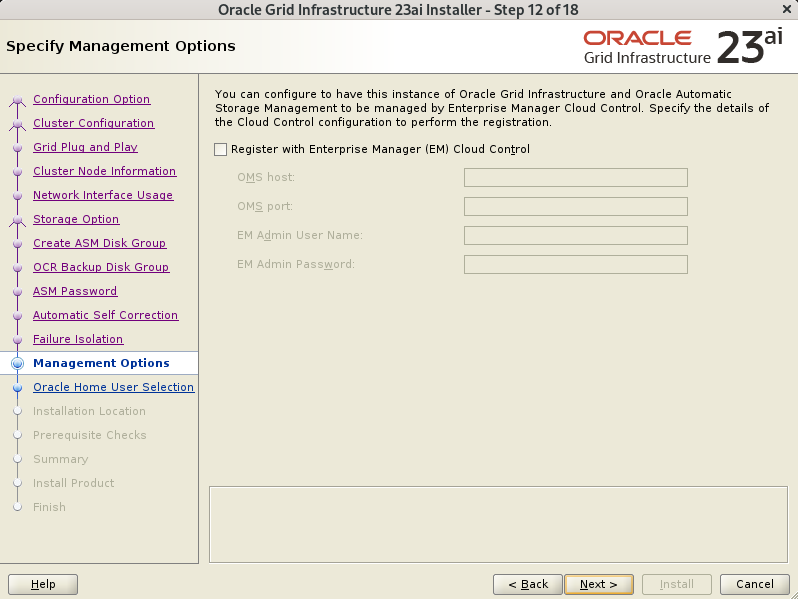The height and width of the screenshot is (599, 798).
Task: Open Cluster Node Information step
Action: click(x=104, y=171)
